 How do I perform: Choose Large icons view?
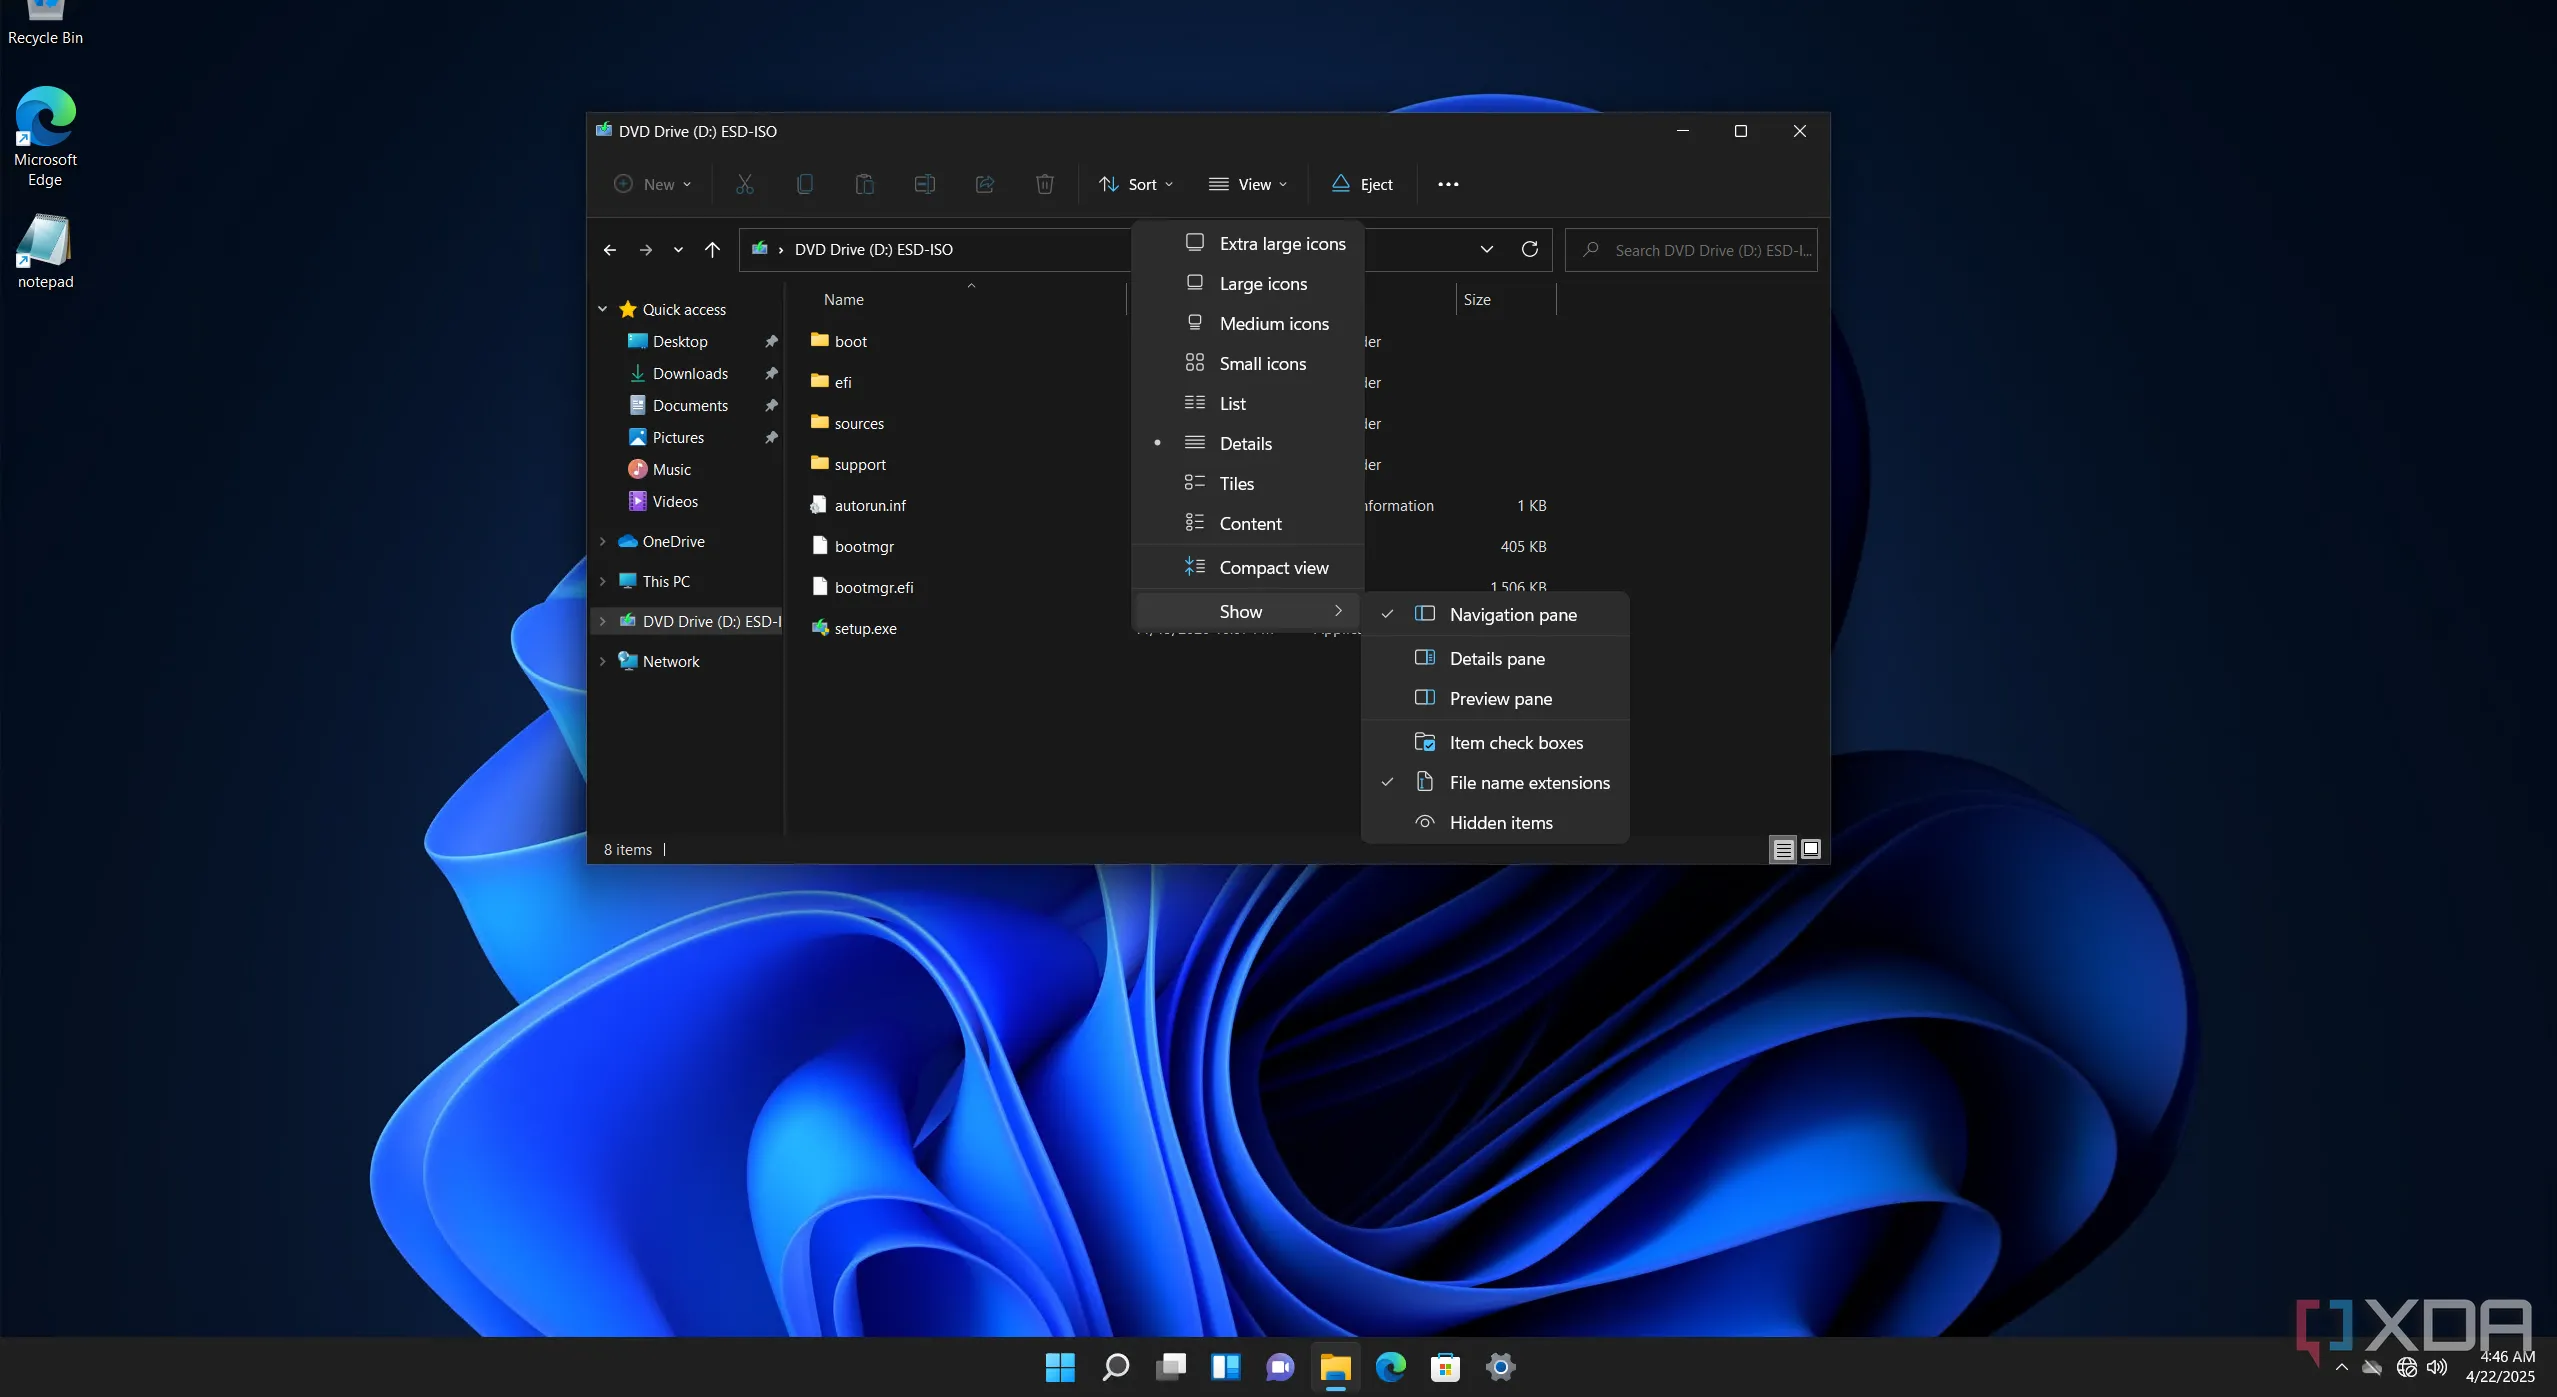click(1248, 284)
